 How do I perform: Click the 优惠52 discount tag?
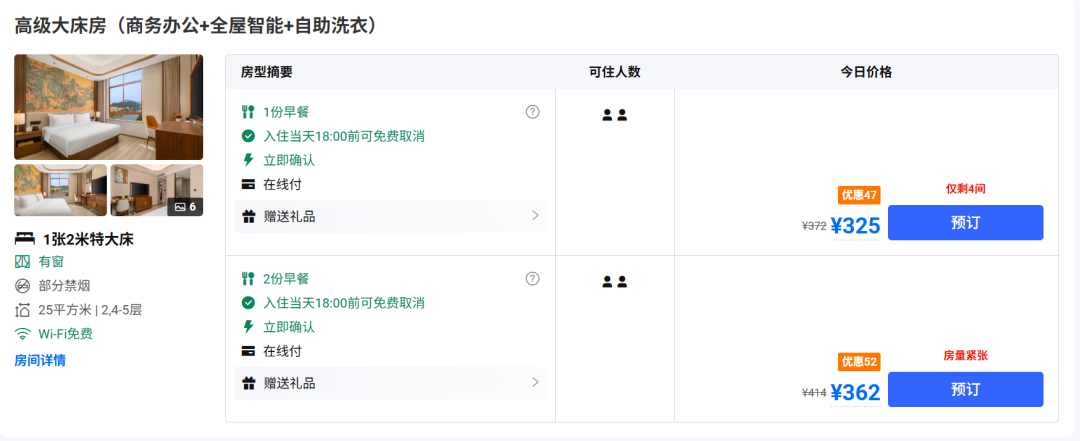coord(859,362)
